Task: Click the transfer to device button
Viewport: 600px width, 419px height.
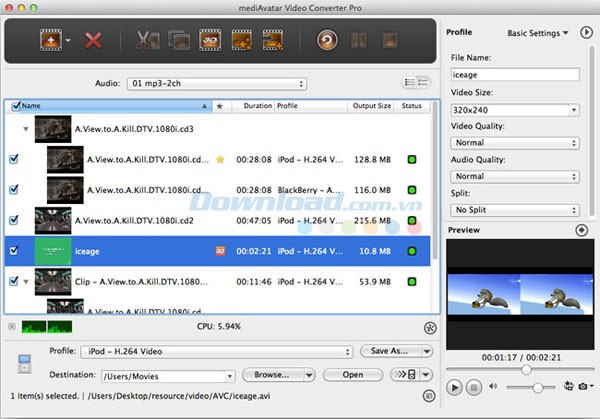Action: (405, 375)
